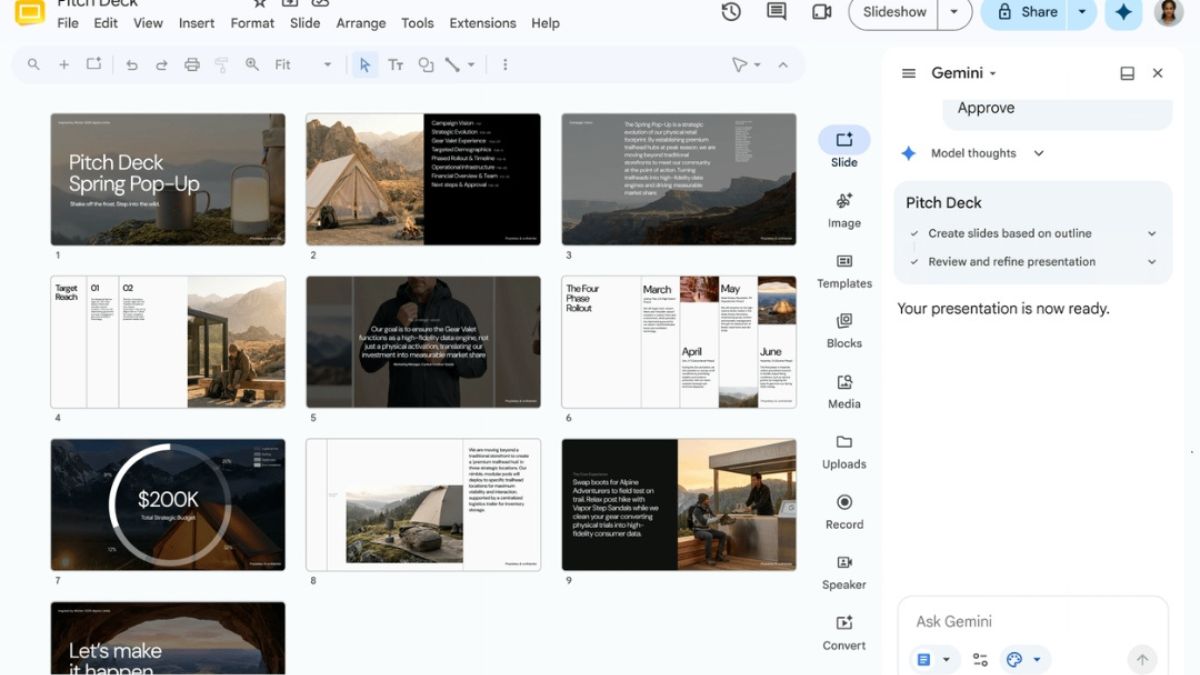Open the Google Slides home logo
Viewport: 1200px width, 675px height.
pos(30,12)
